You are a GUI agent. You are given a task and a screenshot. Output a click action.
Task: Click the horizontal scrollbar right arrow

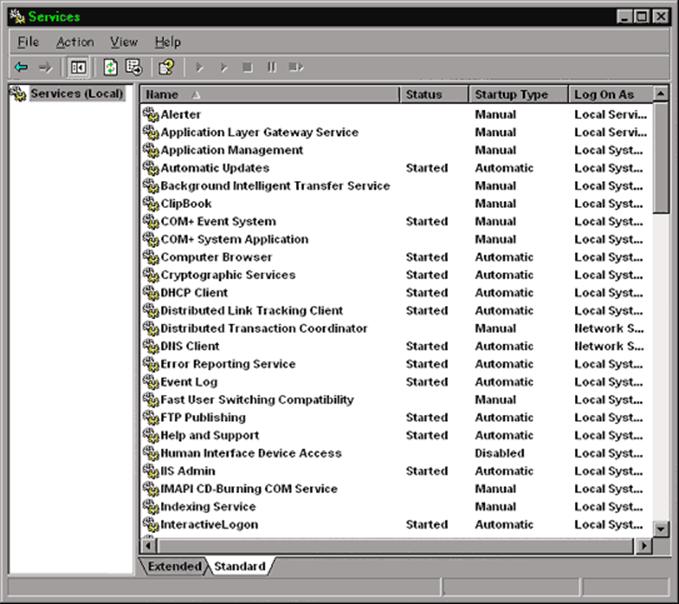[x=644, y=546]
